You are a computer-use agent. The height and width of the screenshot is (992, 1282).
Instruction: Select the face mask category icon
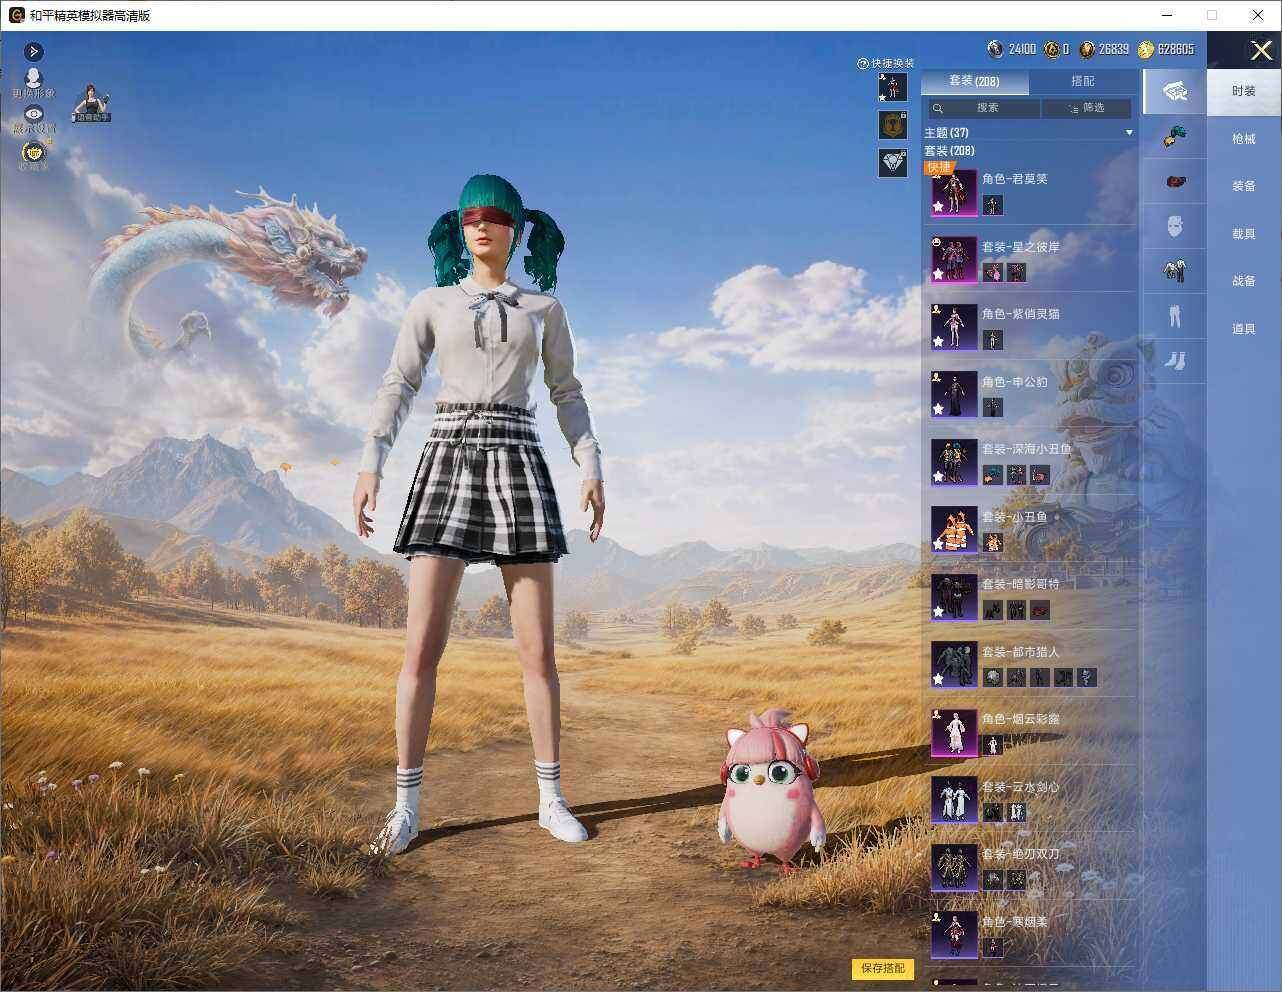click(1175, 226)
